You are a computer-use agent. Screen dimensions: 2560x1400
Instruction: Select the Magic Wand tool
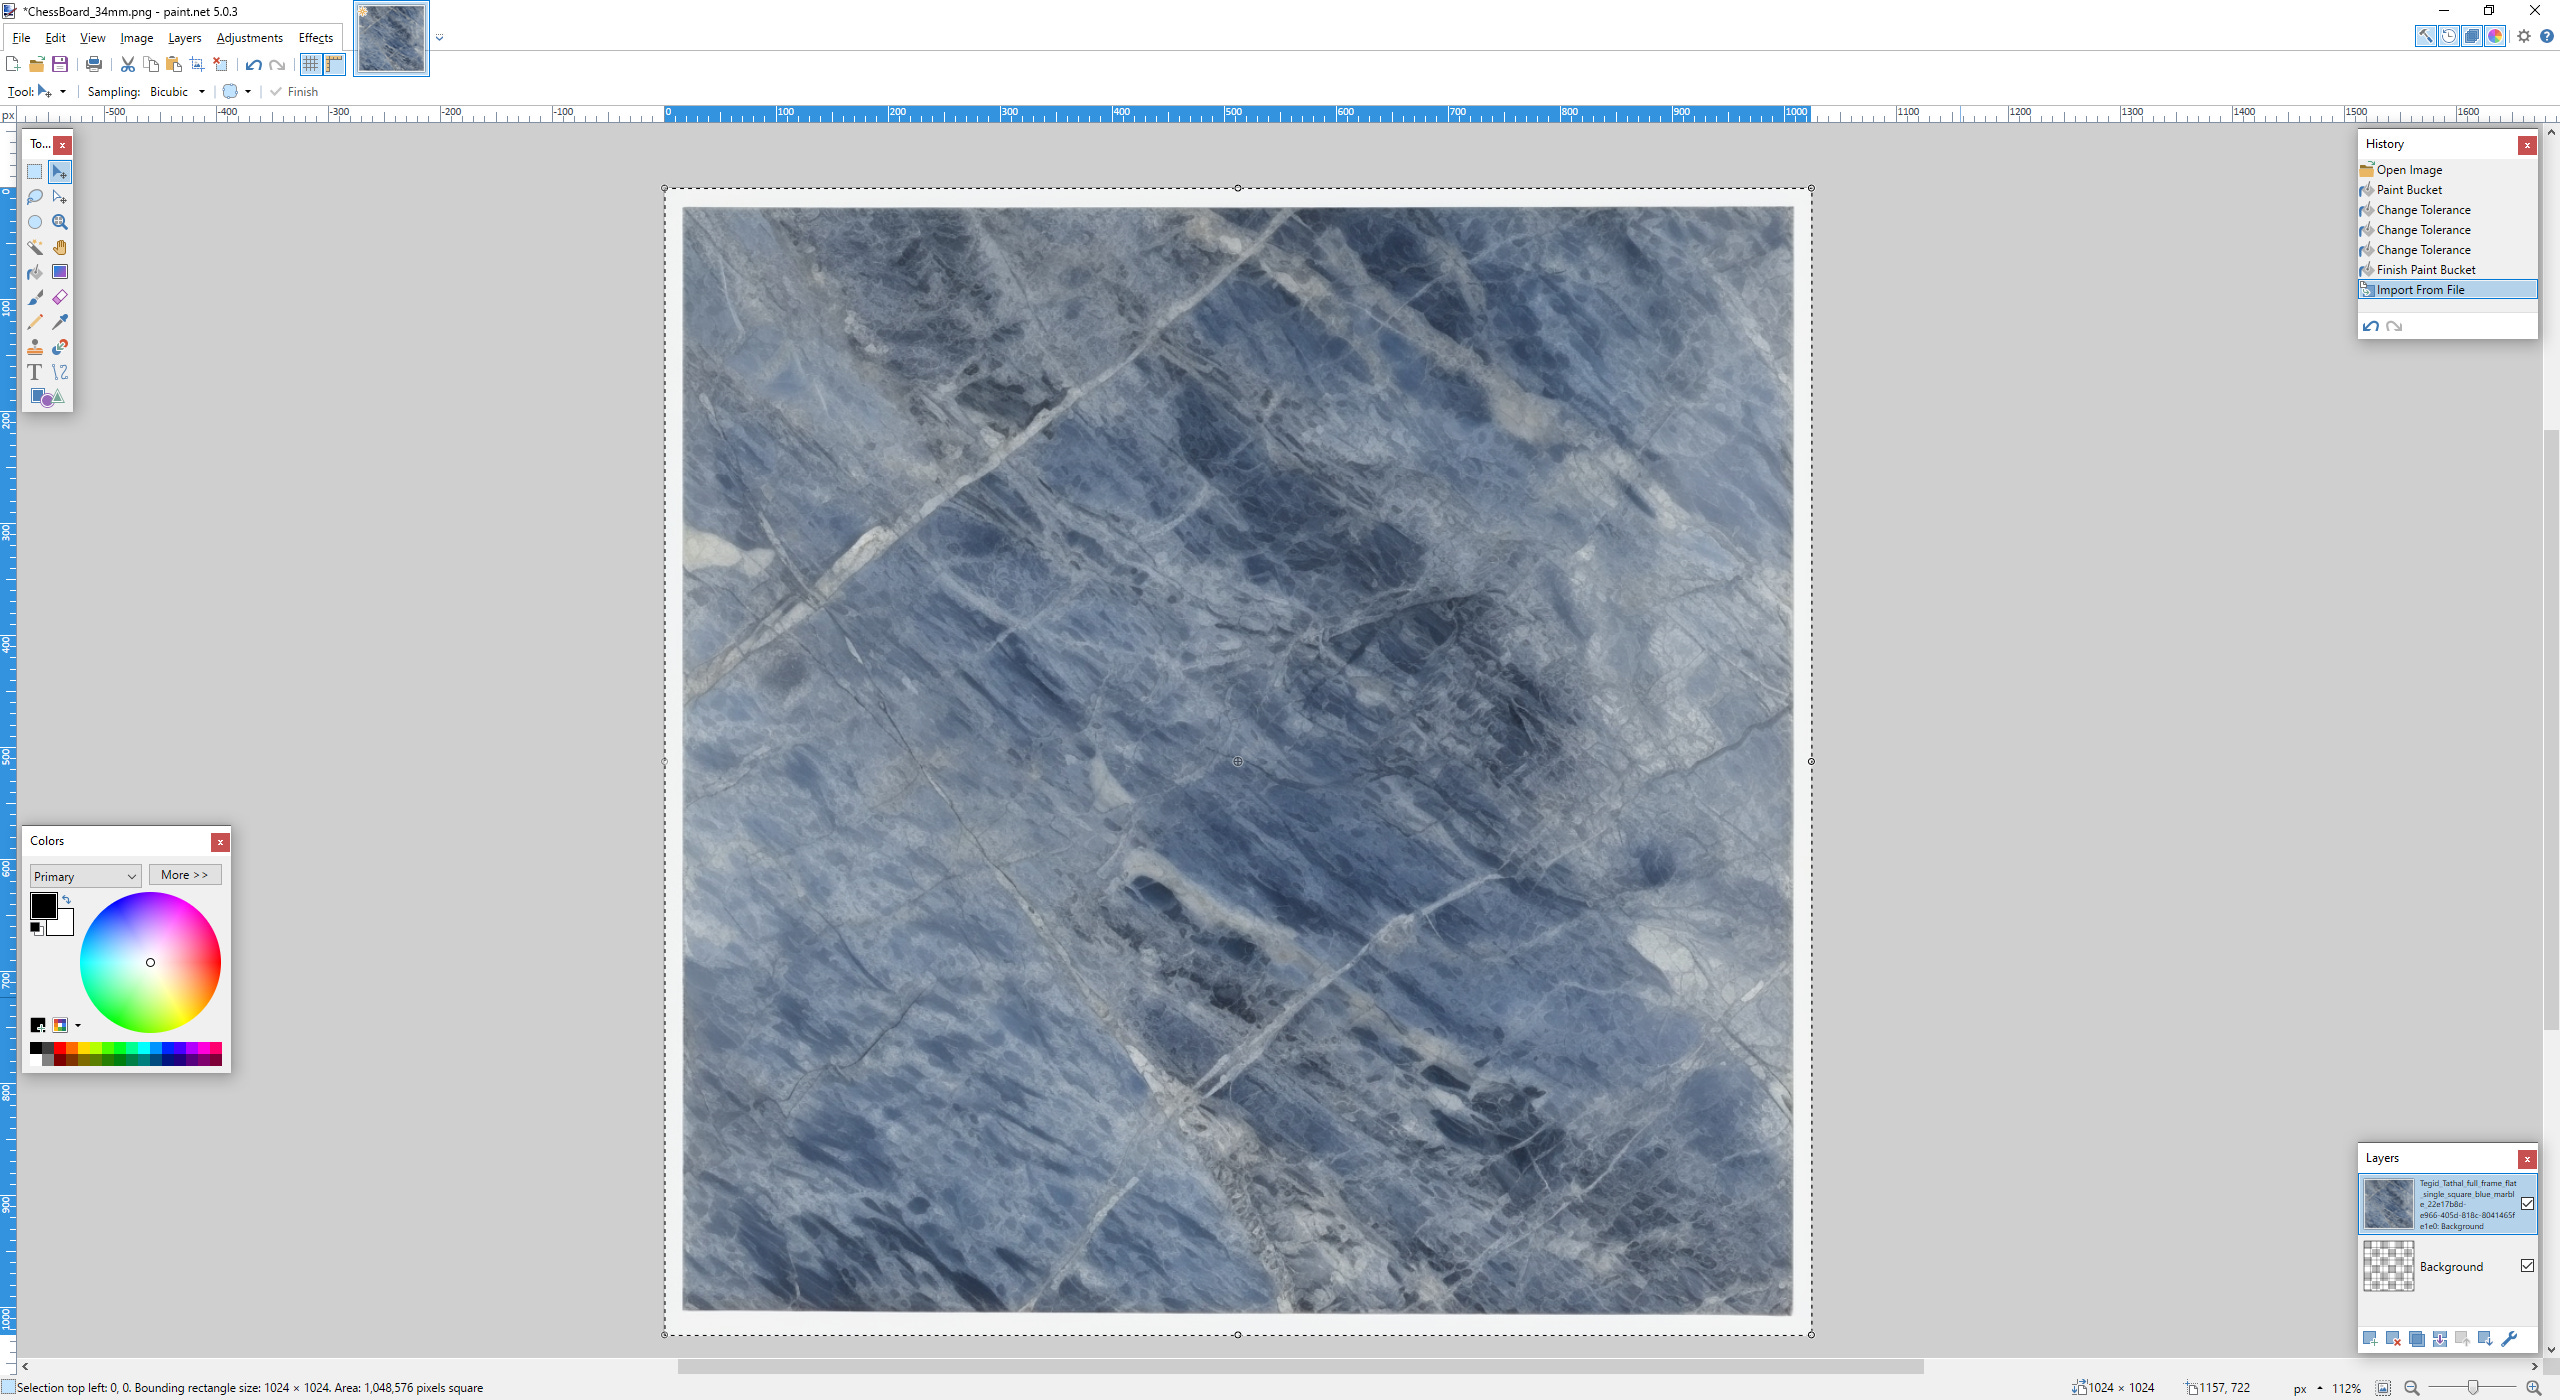(35, 247)
